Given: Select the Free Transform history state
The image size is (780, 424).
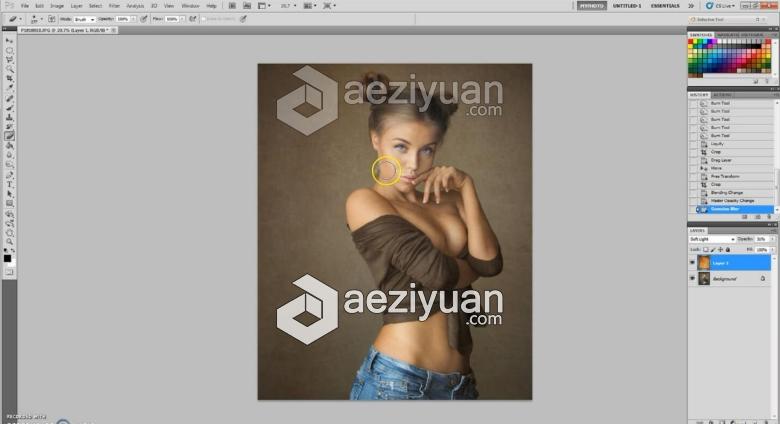Looking at the screenshot, I should coord(725,176).
